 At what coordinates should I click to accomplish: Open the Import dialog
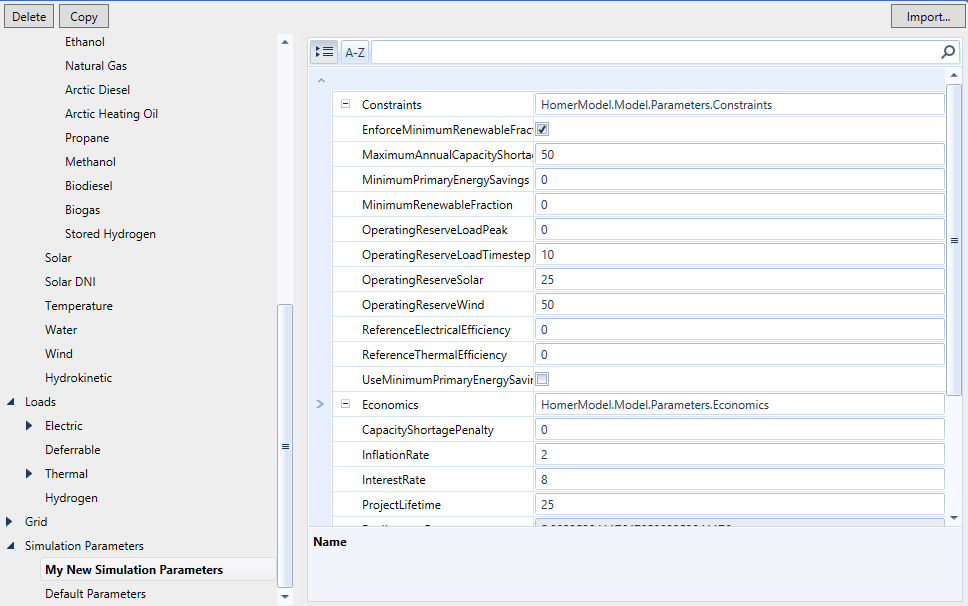[927, 16]
